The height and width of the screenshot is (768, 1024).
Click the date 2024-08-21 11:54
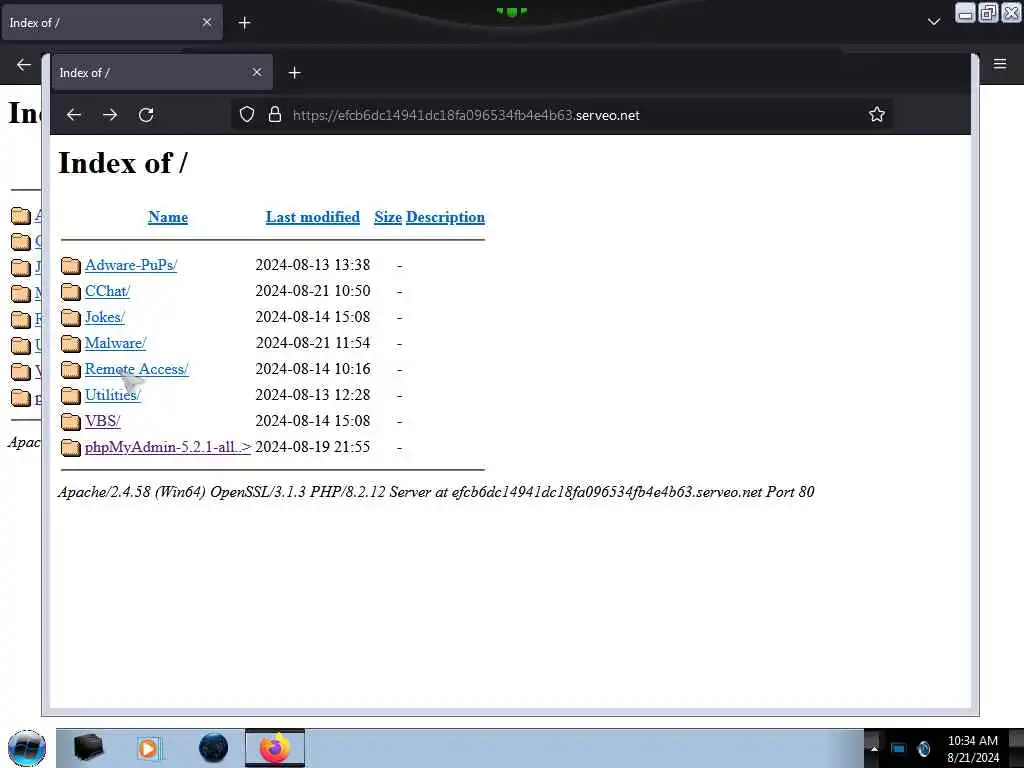[x=313, y=343]
